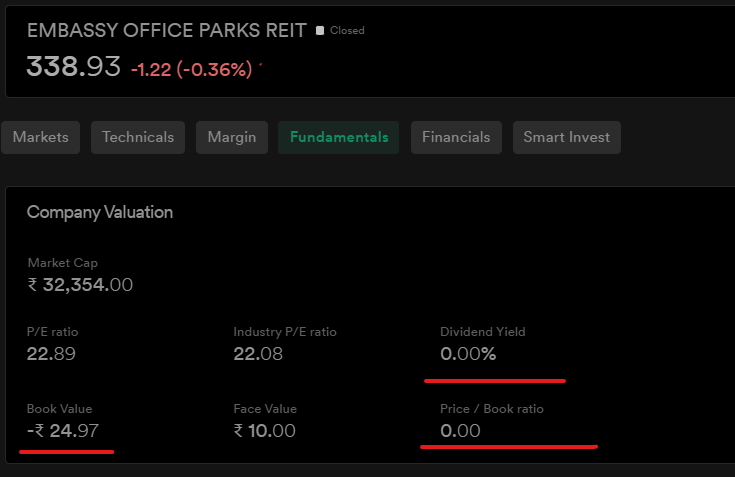Click the Face Value ₹10.00 figure
Viewport: 735px width, 477px height.
265,431
